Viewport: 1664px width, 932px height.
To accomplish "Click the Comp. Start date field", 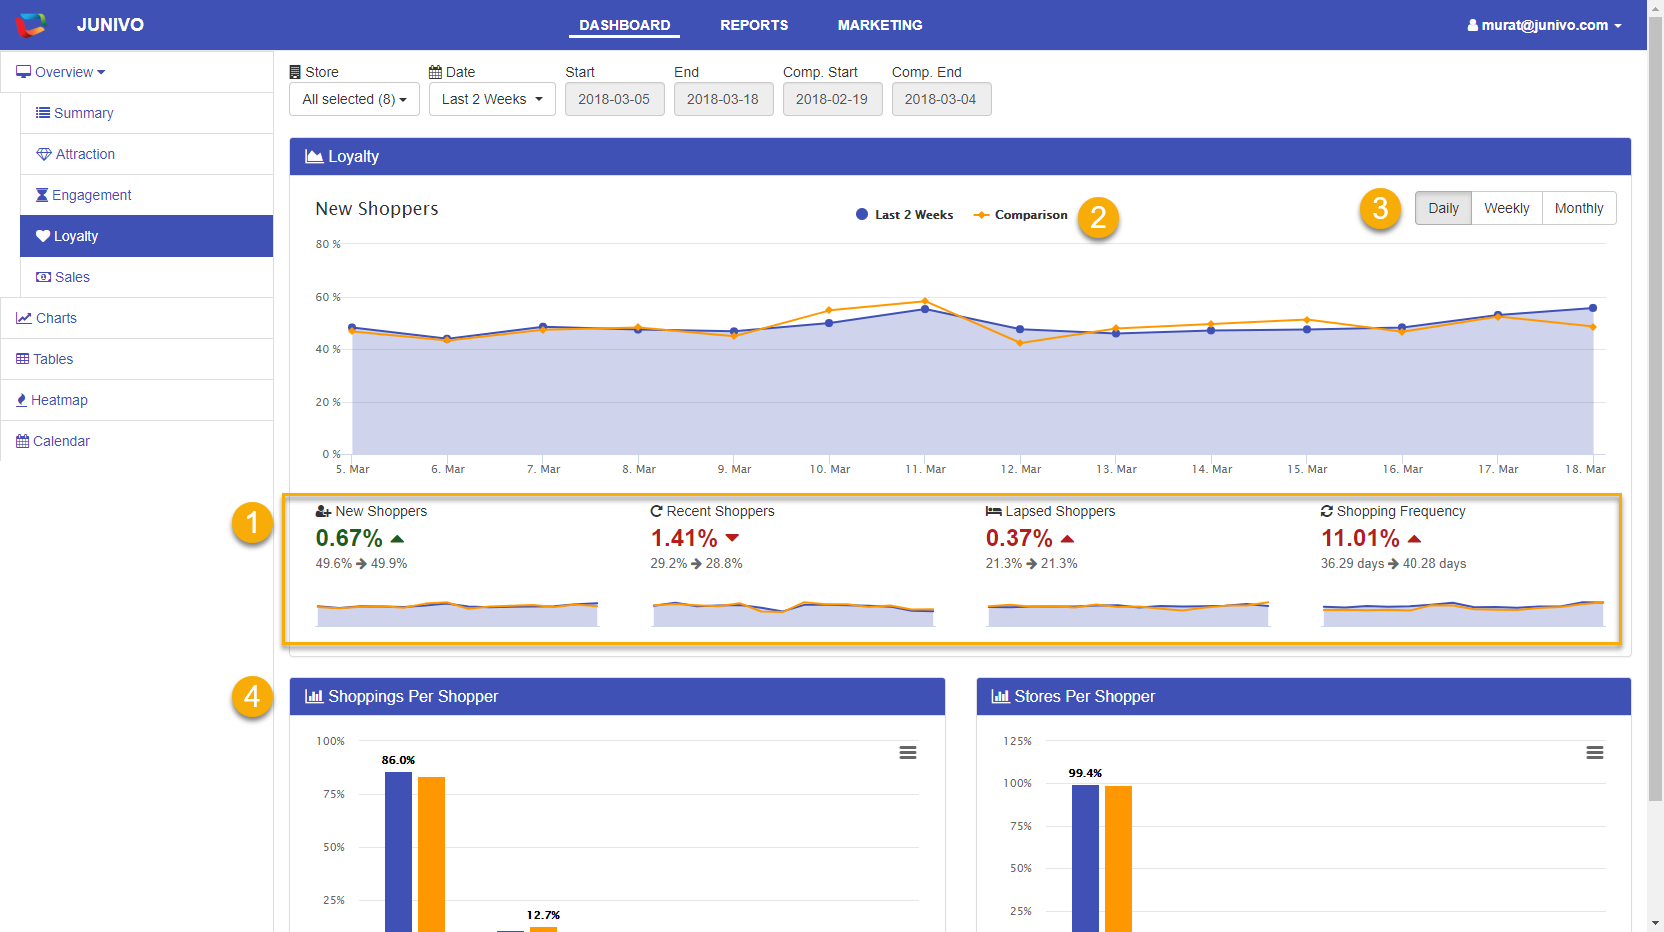I will coord(832,99).
